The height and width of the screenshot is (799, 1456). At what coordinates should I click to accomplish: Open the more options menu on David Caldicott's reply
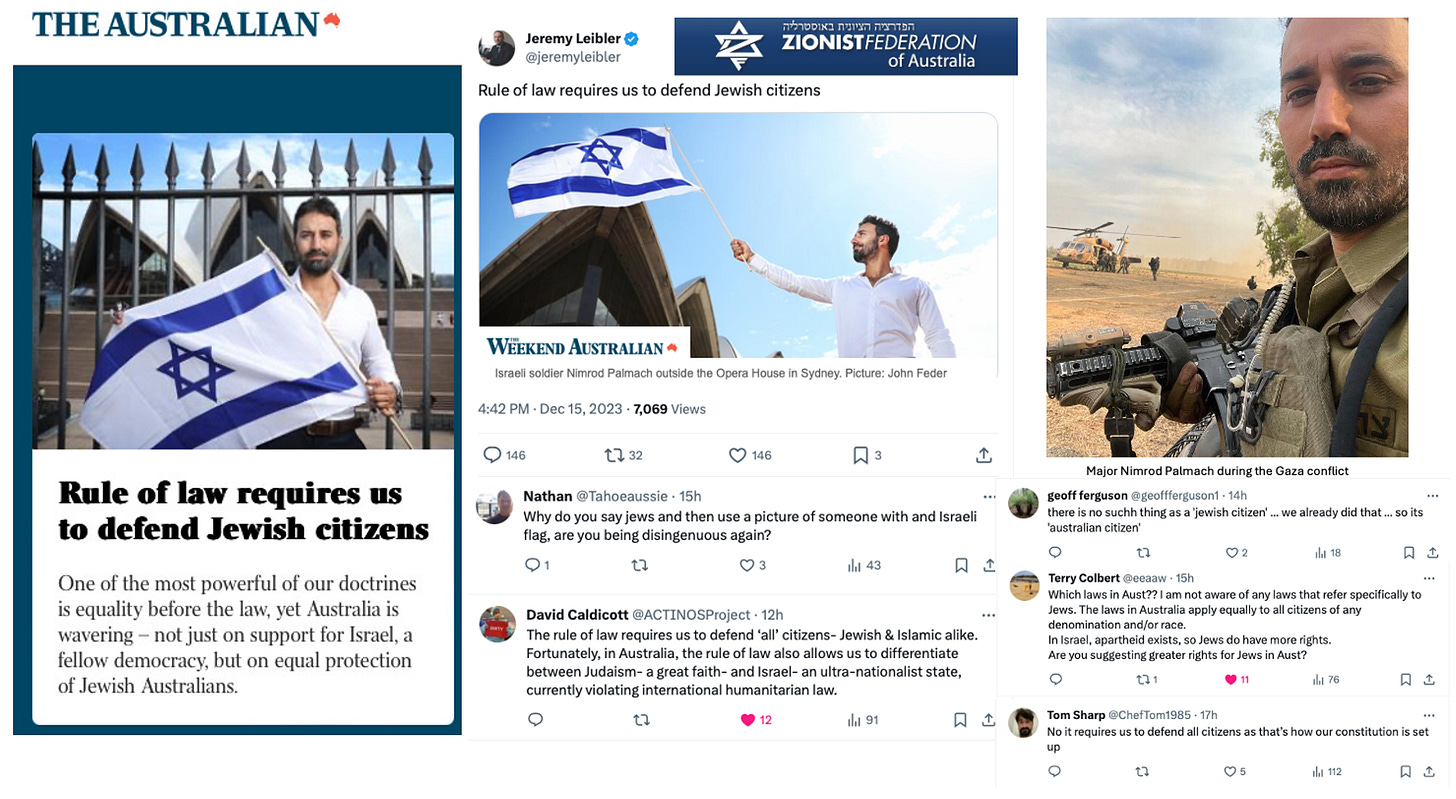coord(990,614)
